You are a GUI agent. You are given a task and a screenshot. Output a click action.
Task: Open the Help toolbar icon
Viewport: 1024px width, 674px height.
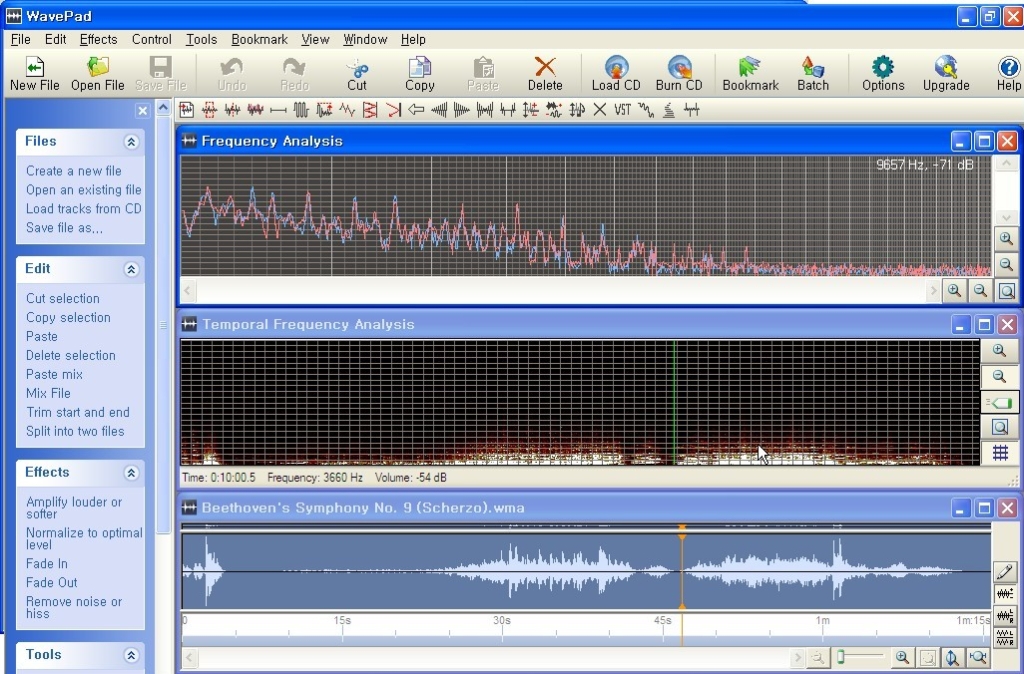[1008, 73]
